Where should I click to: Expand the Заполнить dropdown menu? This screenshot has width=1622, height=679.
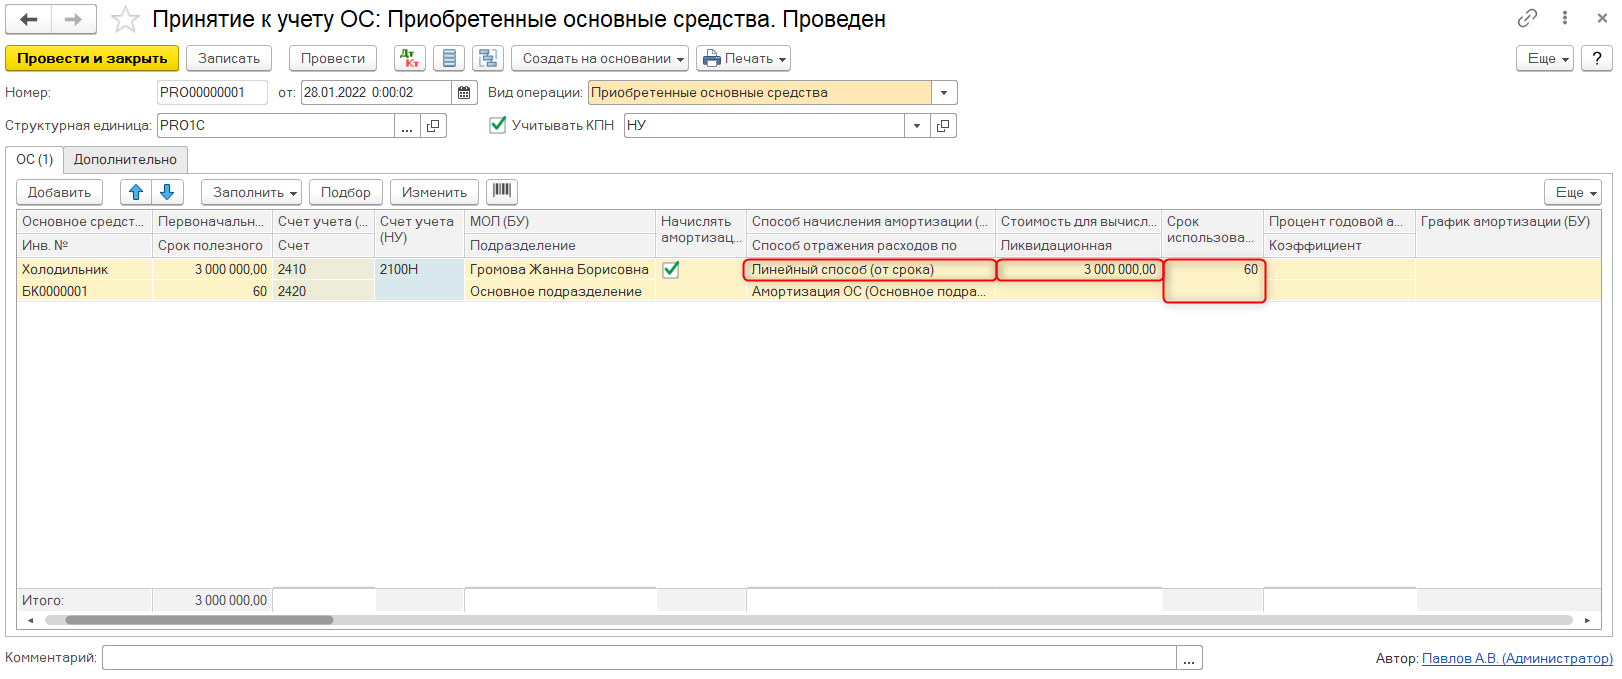[x=251, y=192]
